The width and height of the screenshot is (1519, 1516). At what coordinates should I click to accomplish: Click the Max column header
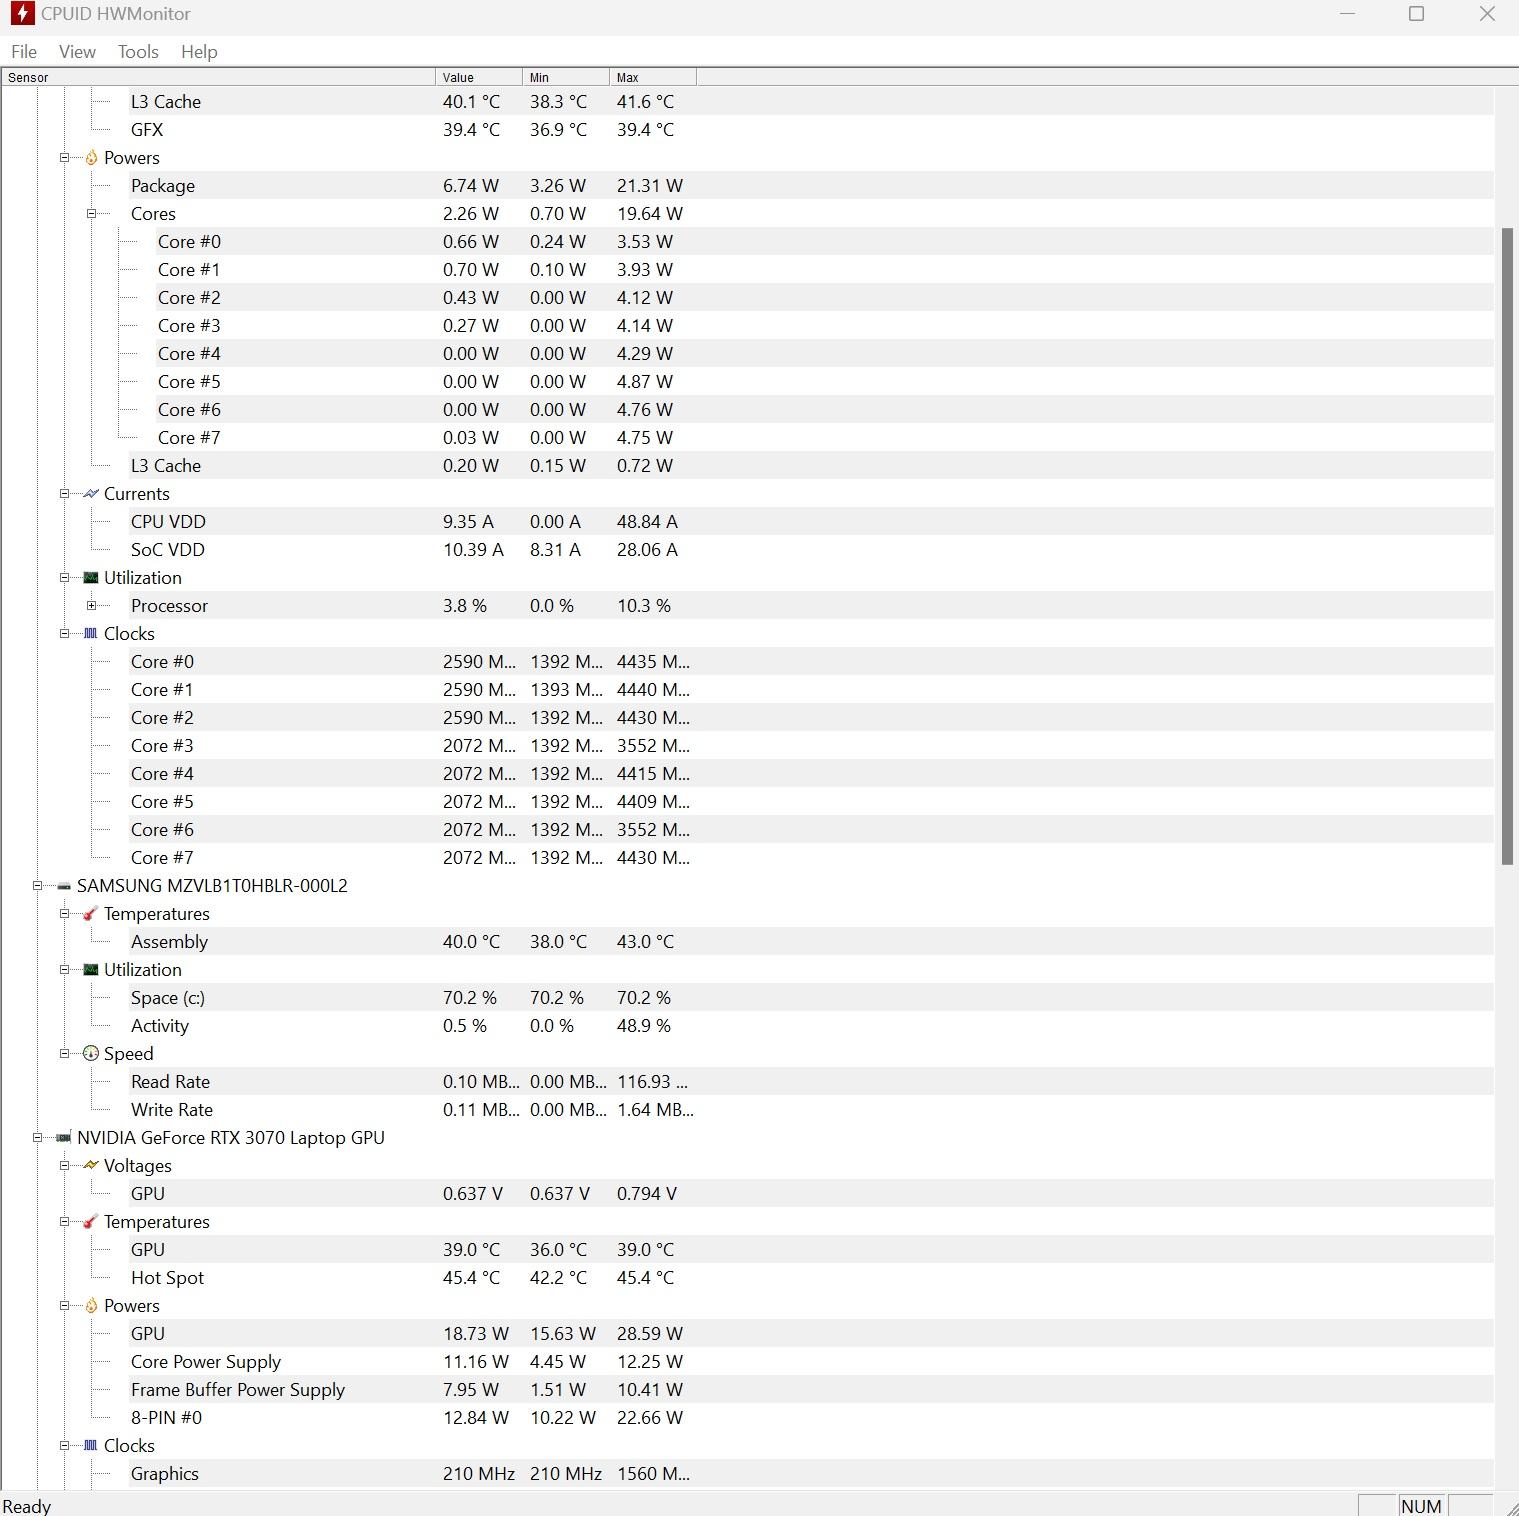653,77
